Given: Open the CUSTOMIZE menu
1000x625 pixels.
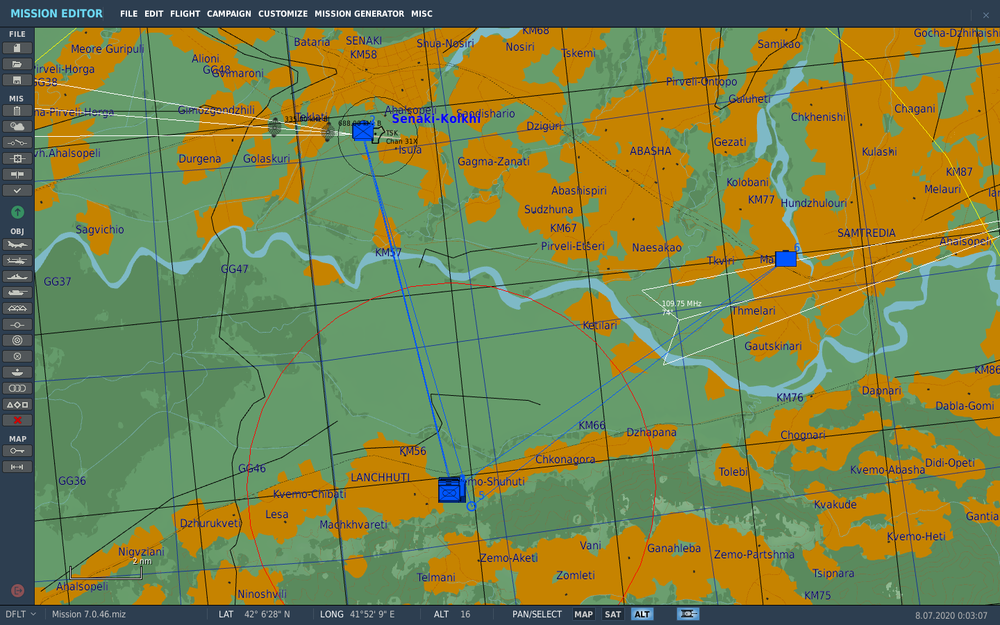Looking at the screenshot, I should (283, 13).
